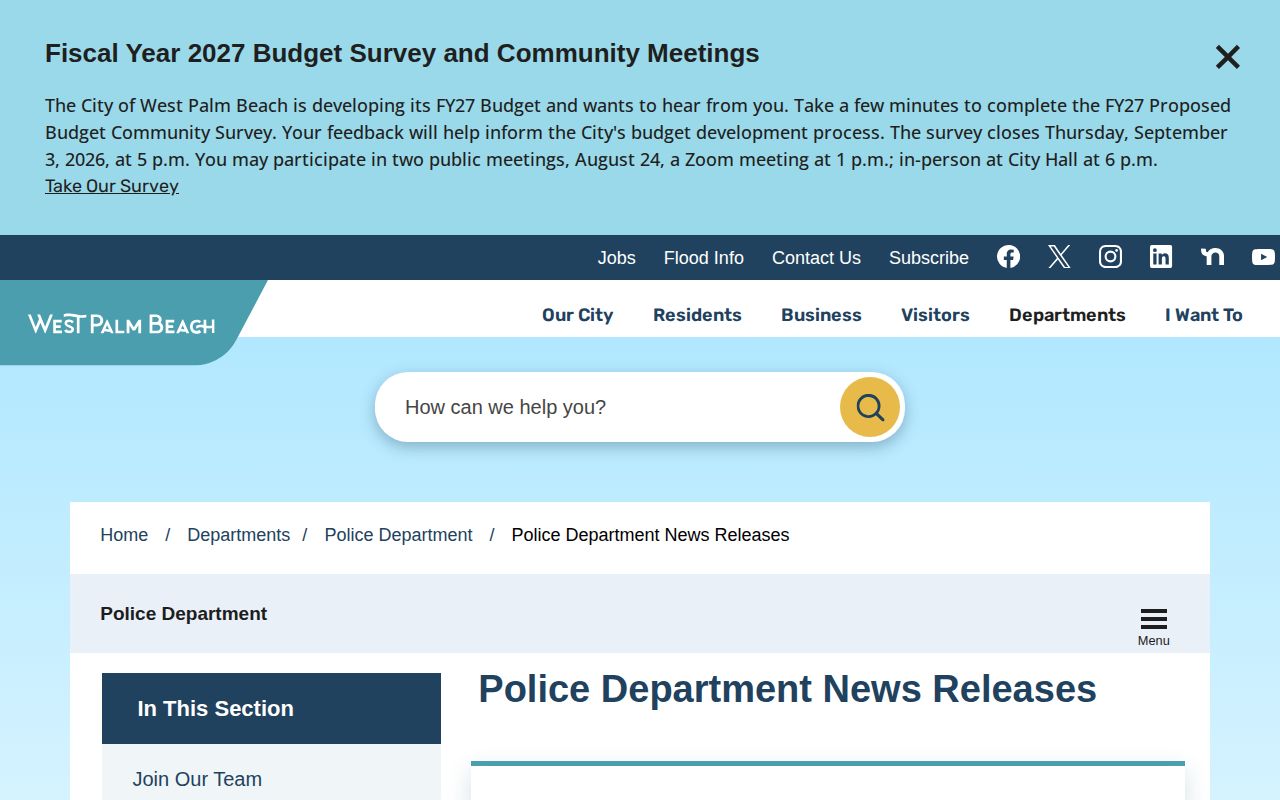1280x800 pixels.
Task: Open the Our City menu
Action: click(577, 315)
